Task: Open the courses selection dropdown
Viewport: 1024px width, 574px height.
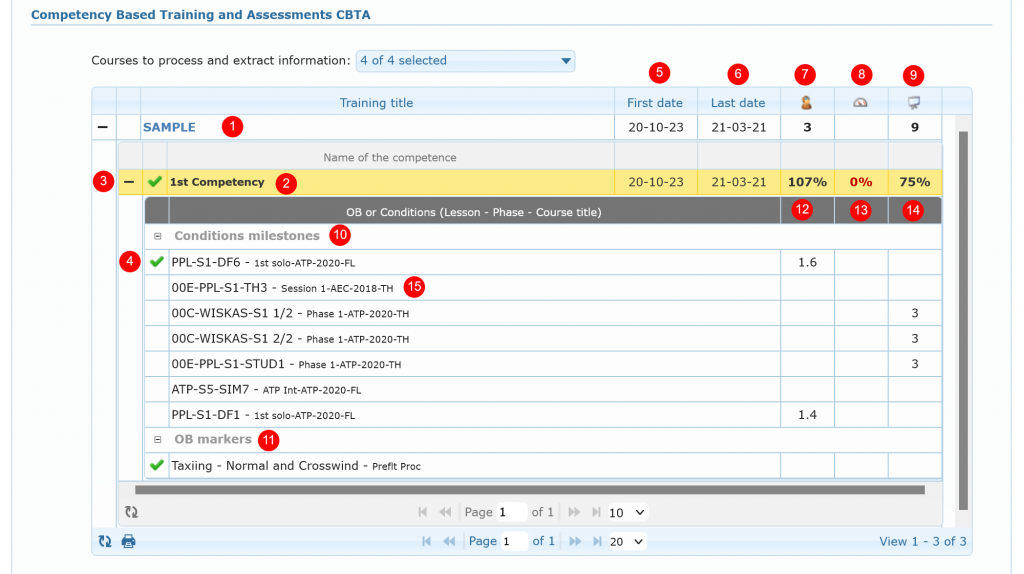Action: click(465, 61)
